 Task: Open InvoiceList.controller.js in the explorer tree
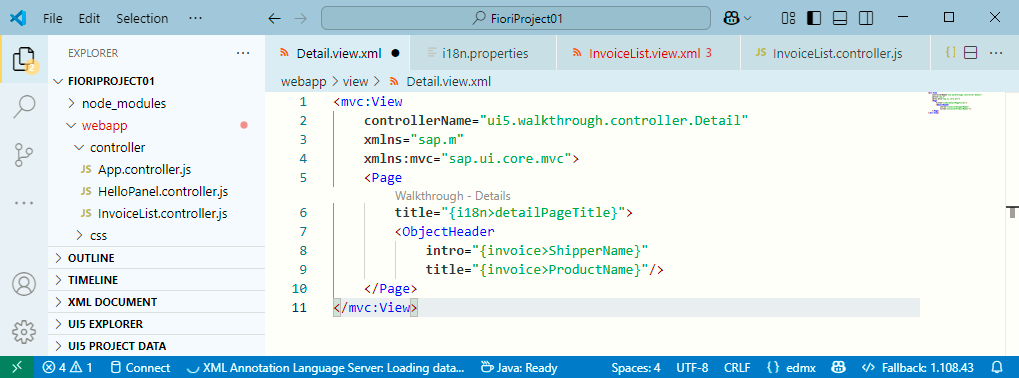pos(157,214)
